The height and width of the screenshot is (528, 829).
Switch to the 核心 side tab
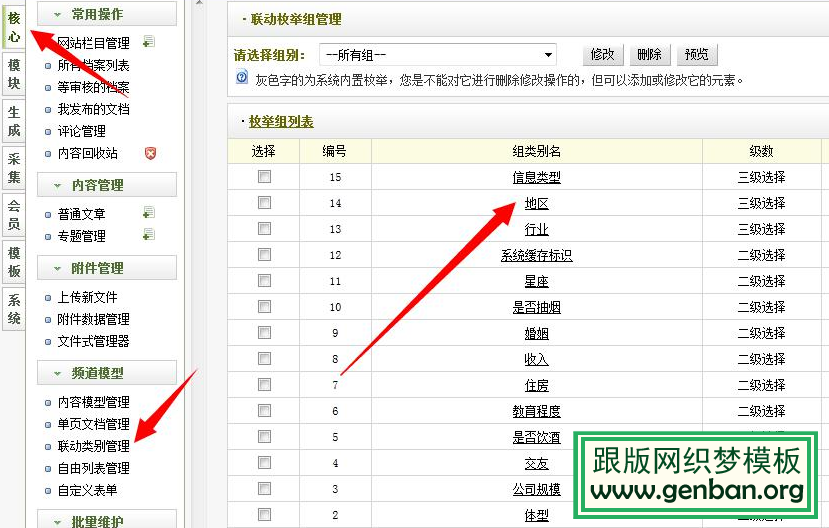14,27
